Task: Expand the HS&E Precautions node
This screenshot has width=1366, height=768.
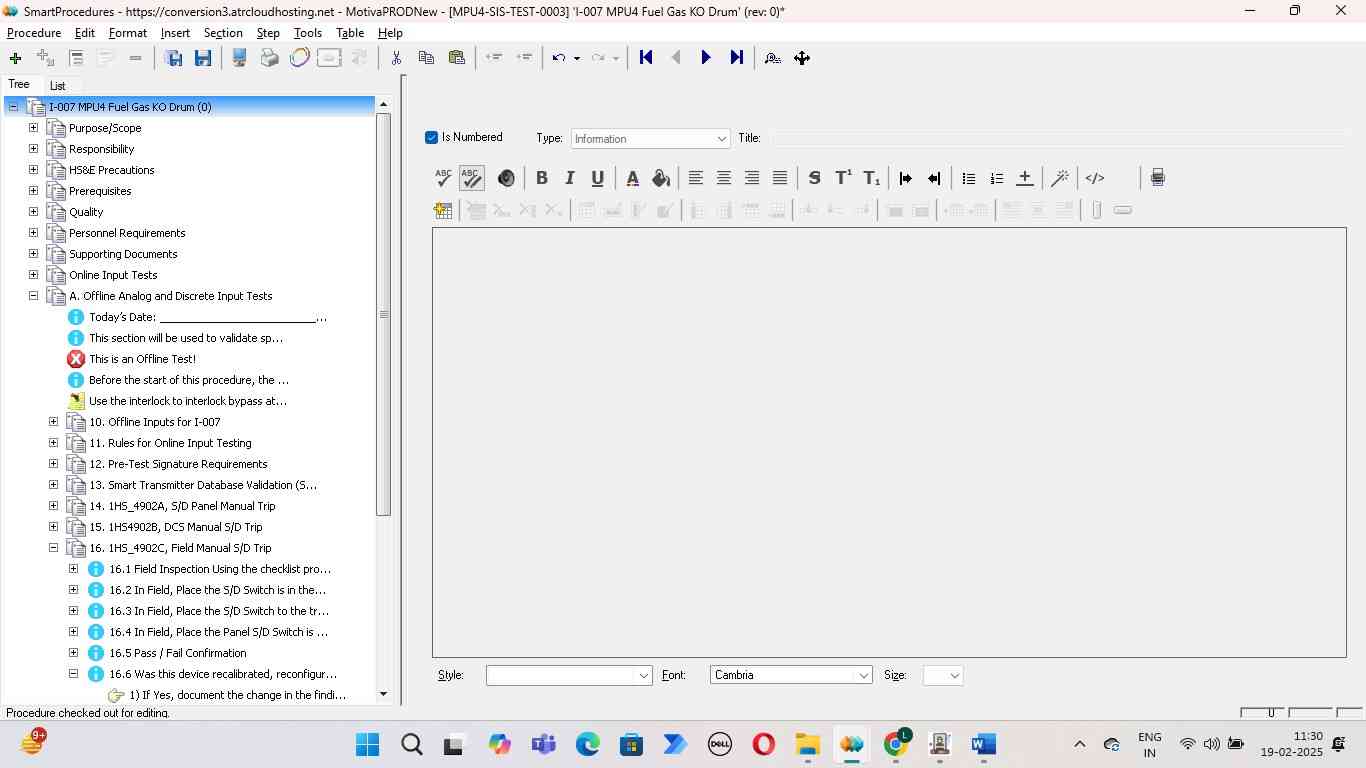Action: click(x=33, y=170)
